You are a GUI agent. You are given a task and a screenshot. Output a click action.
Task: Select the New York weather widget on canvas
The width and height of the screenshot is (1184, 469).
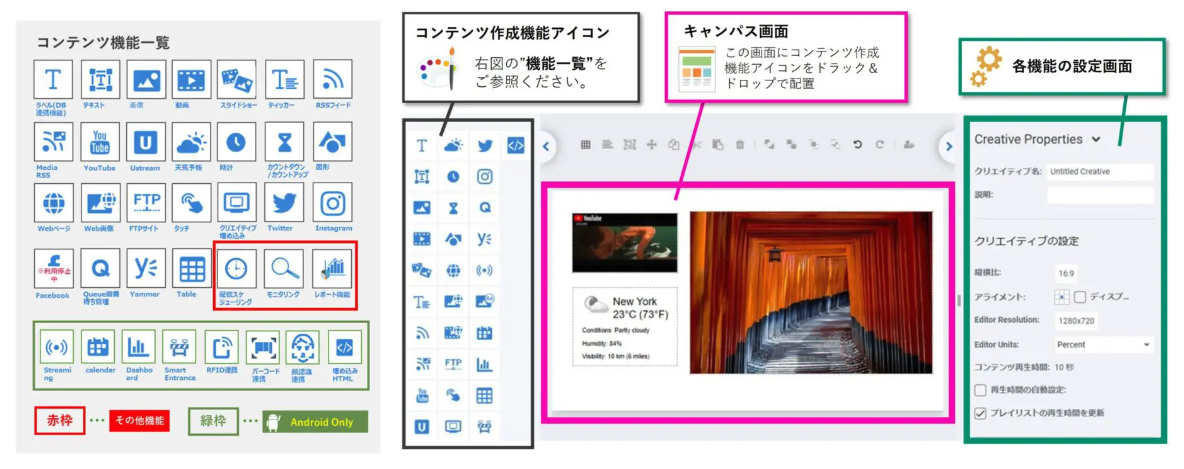coord(624,326)
